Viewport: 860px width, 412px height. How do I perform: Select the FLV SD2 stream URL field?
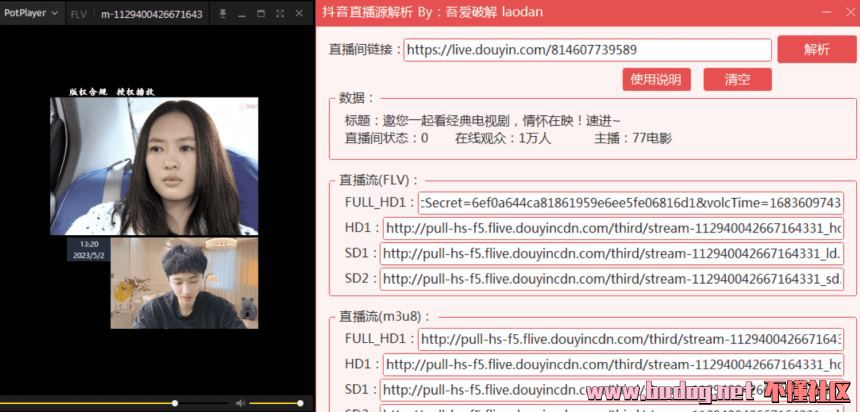[x=612, y=279]
